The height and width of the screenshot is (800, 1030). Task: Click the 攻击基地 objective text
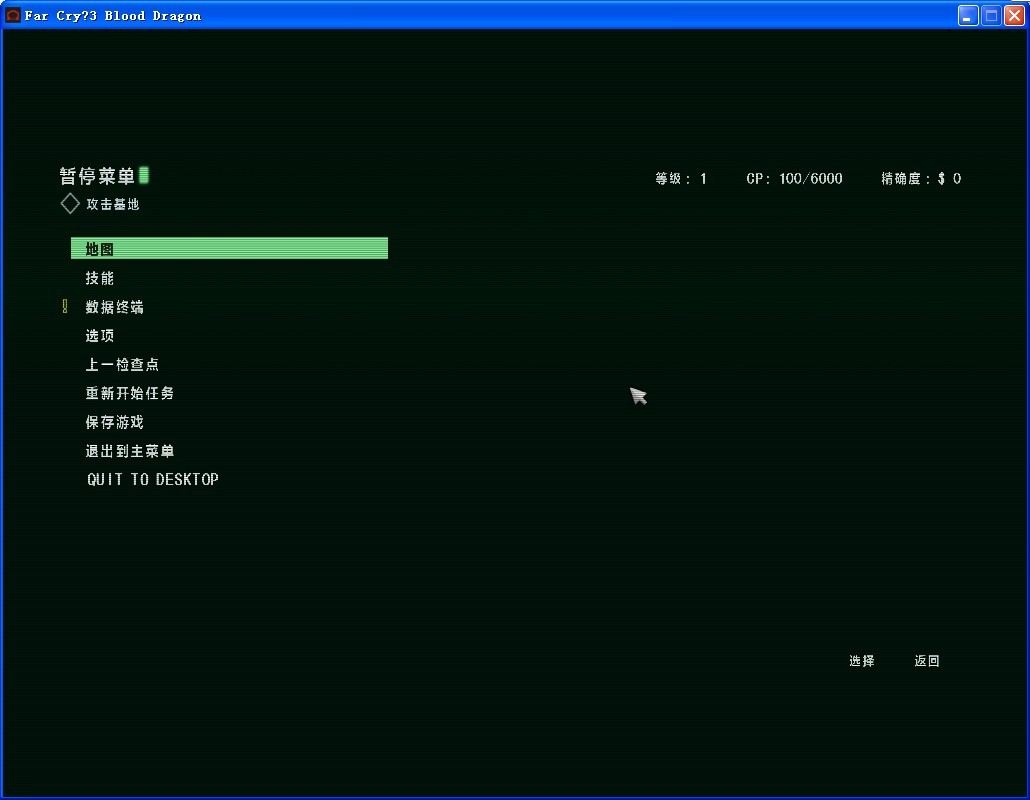pos(112,204)
